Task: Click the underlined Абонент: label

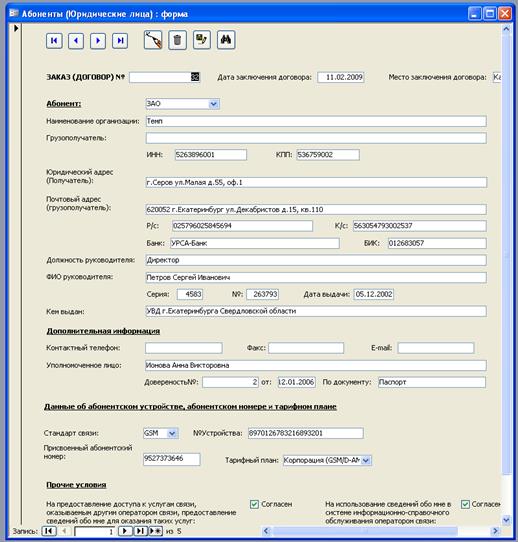Action: tap(64, 104)
